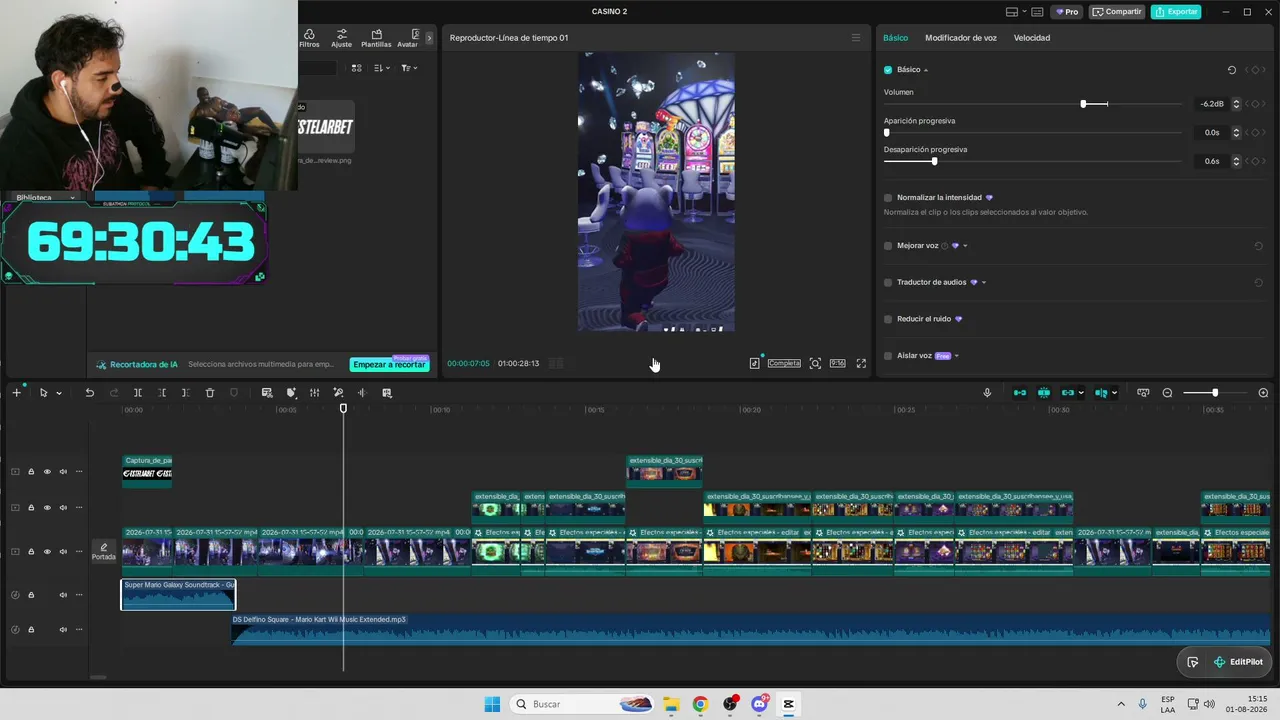1280x720 pixels.
Task: Open the selection tool mode dropdown arrow
Action: pyautogui.click(x=58, y=393)
